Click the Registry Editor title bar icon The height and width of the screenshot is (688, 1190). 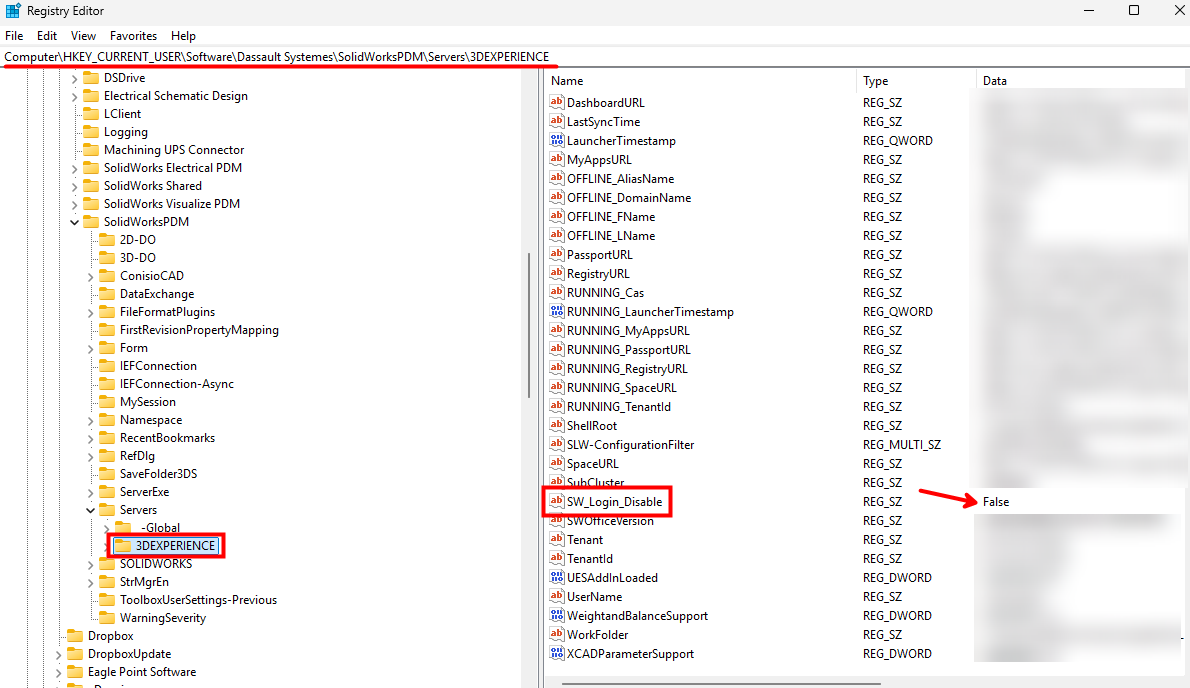pos(11,10)
